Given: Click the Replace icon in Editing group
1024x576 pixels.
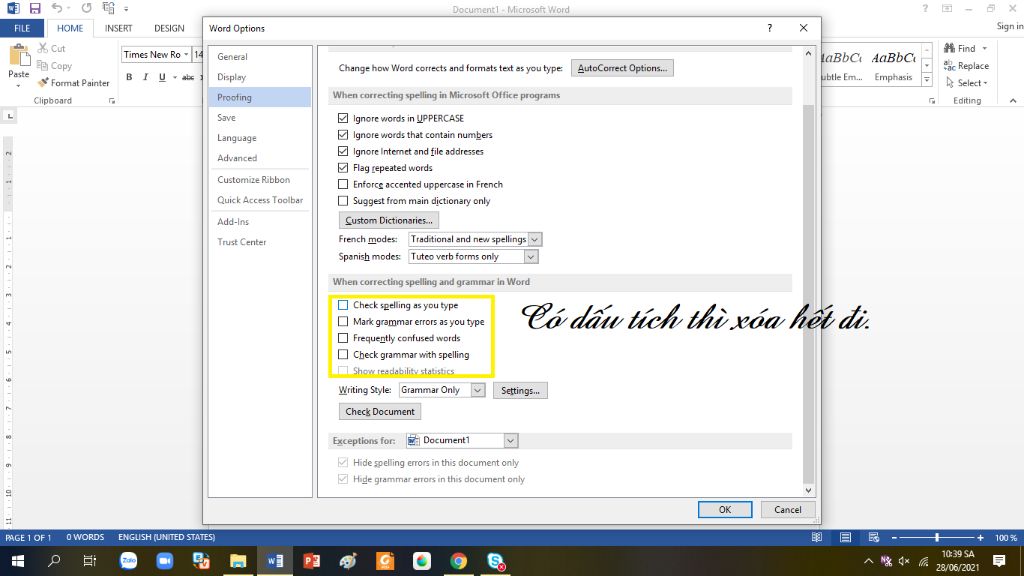Looking at the screenshot, I should pyautogui.click(x=950, y=65).
